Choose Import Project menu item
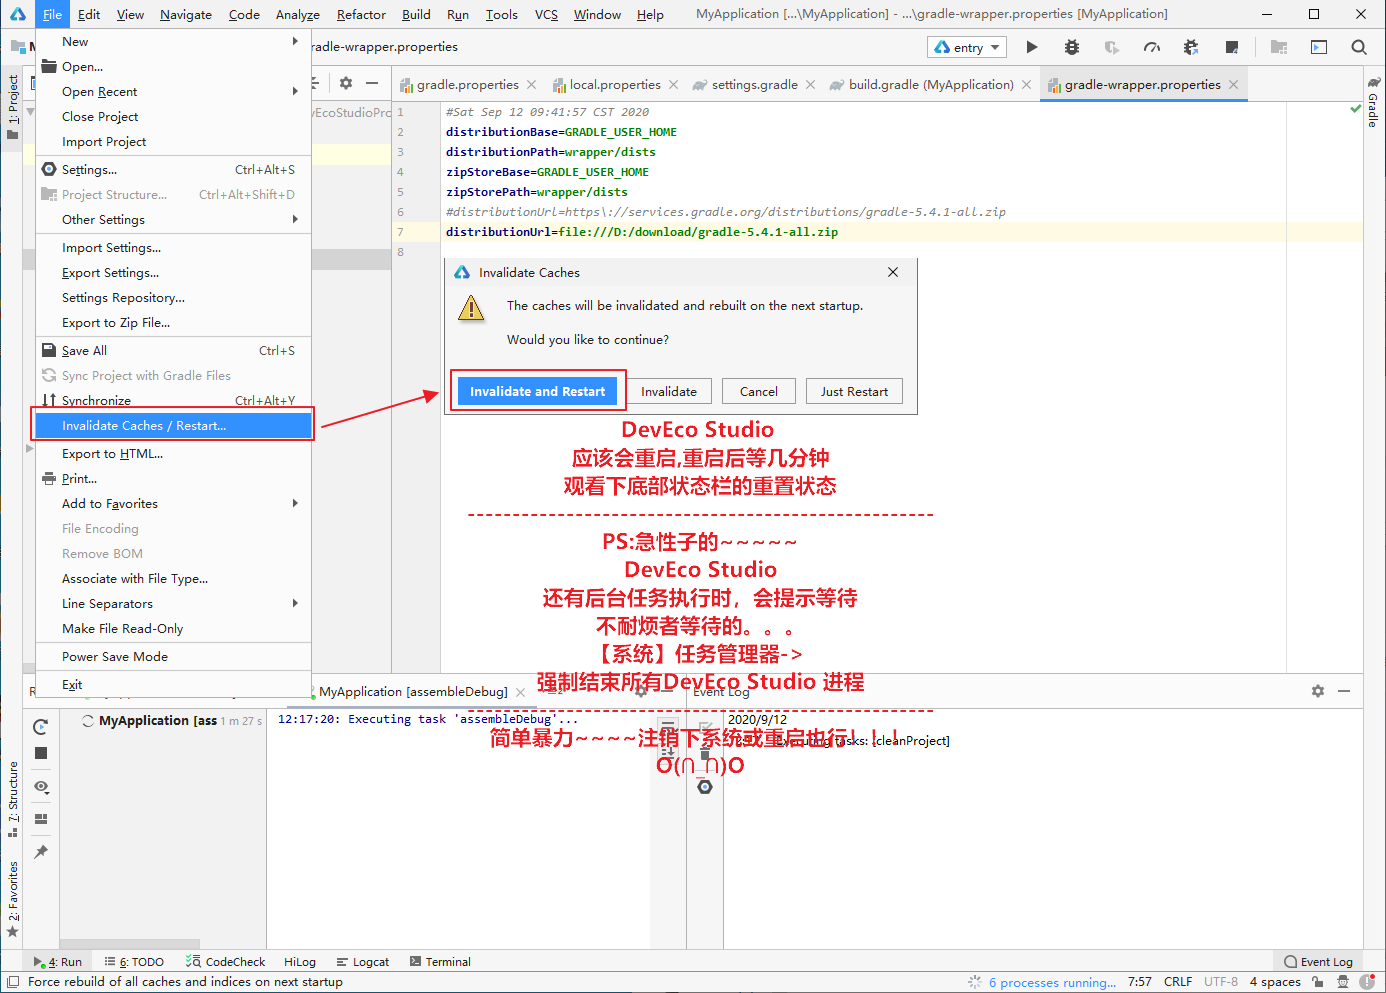Image resolution: width=1386 pixels, height=993 pixels. 173,141
